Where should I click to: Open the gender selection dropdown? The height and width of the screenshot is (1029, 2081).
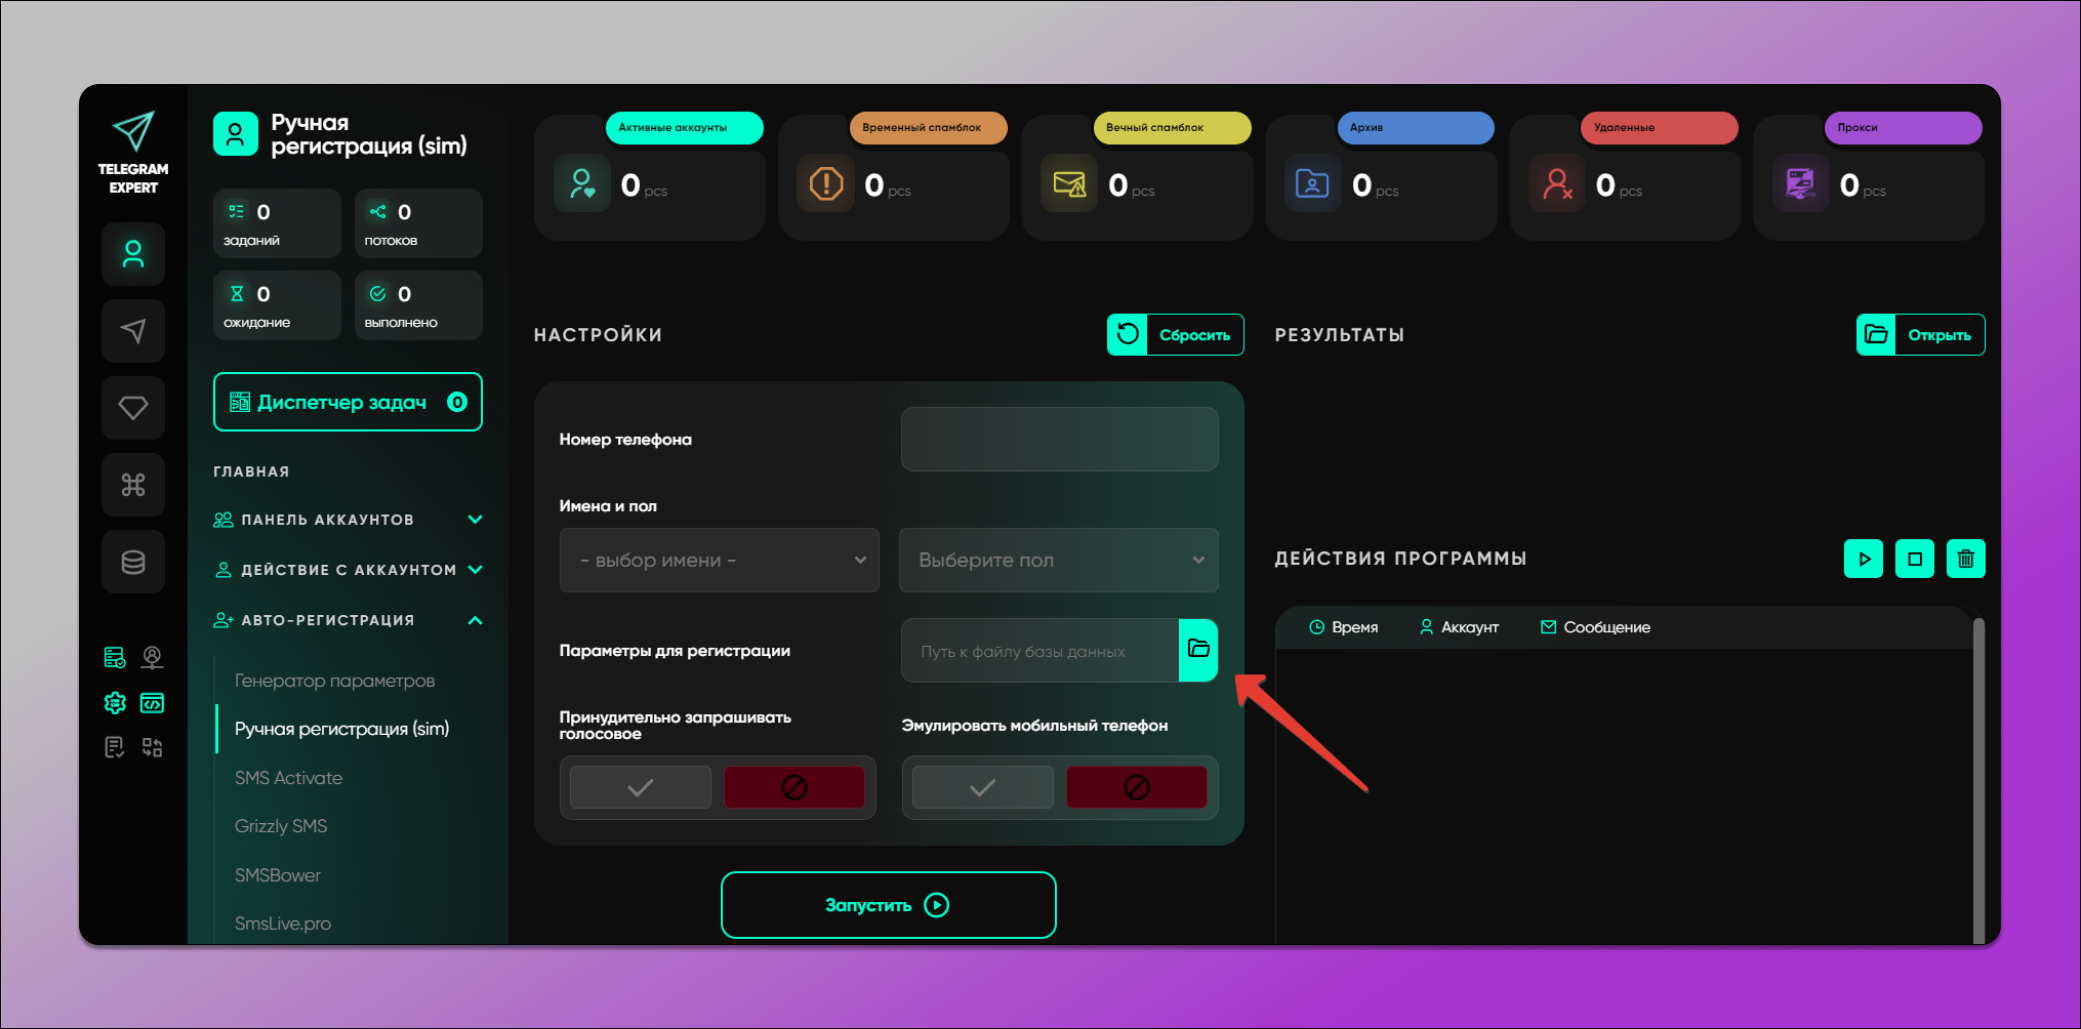click(x=1058, y=560)
